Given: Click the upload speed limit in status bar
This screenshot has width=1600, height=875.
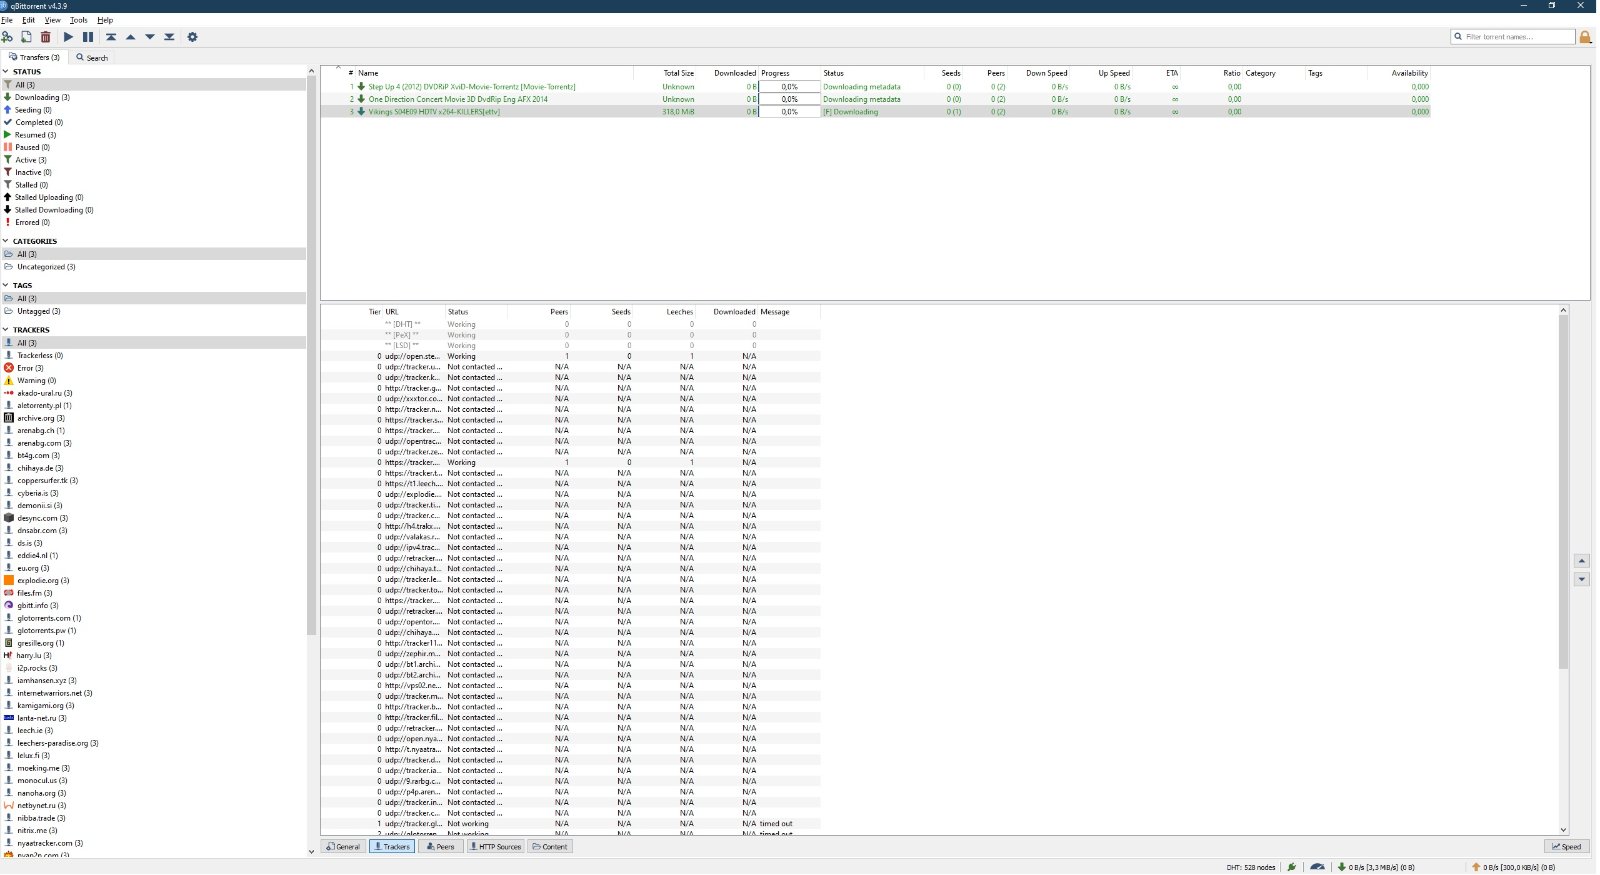Looking at the screenshot, I should coord(1512,867).
